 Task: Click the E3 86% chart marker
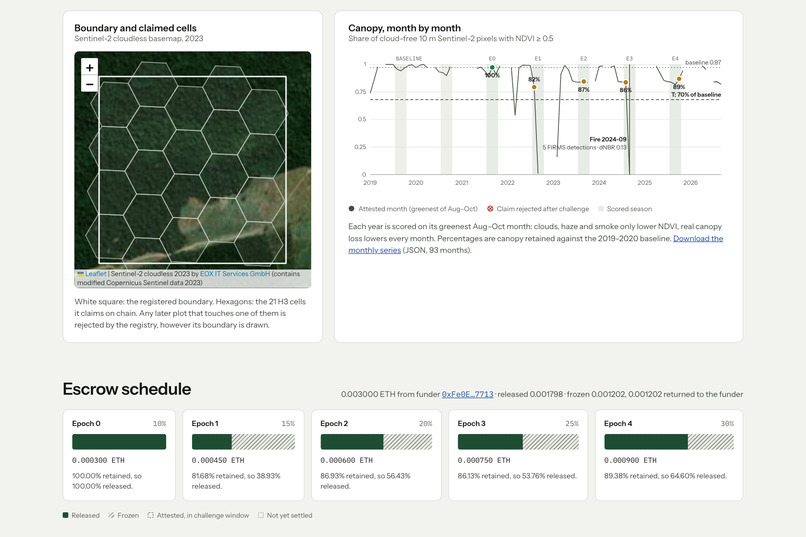(x=626, y=82)
